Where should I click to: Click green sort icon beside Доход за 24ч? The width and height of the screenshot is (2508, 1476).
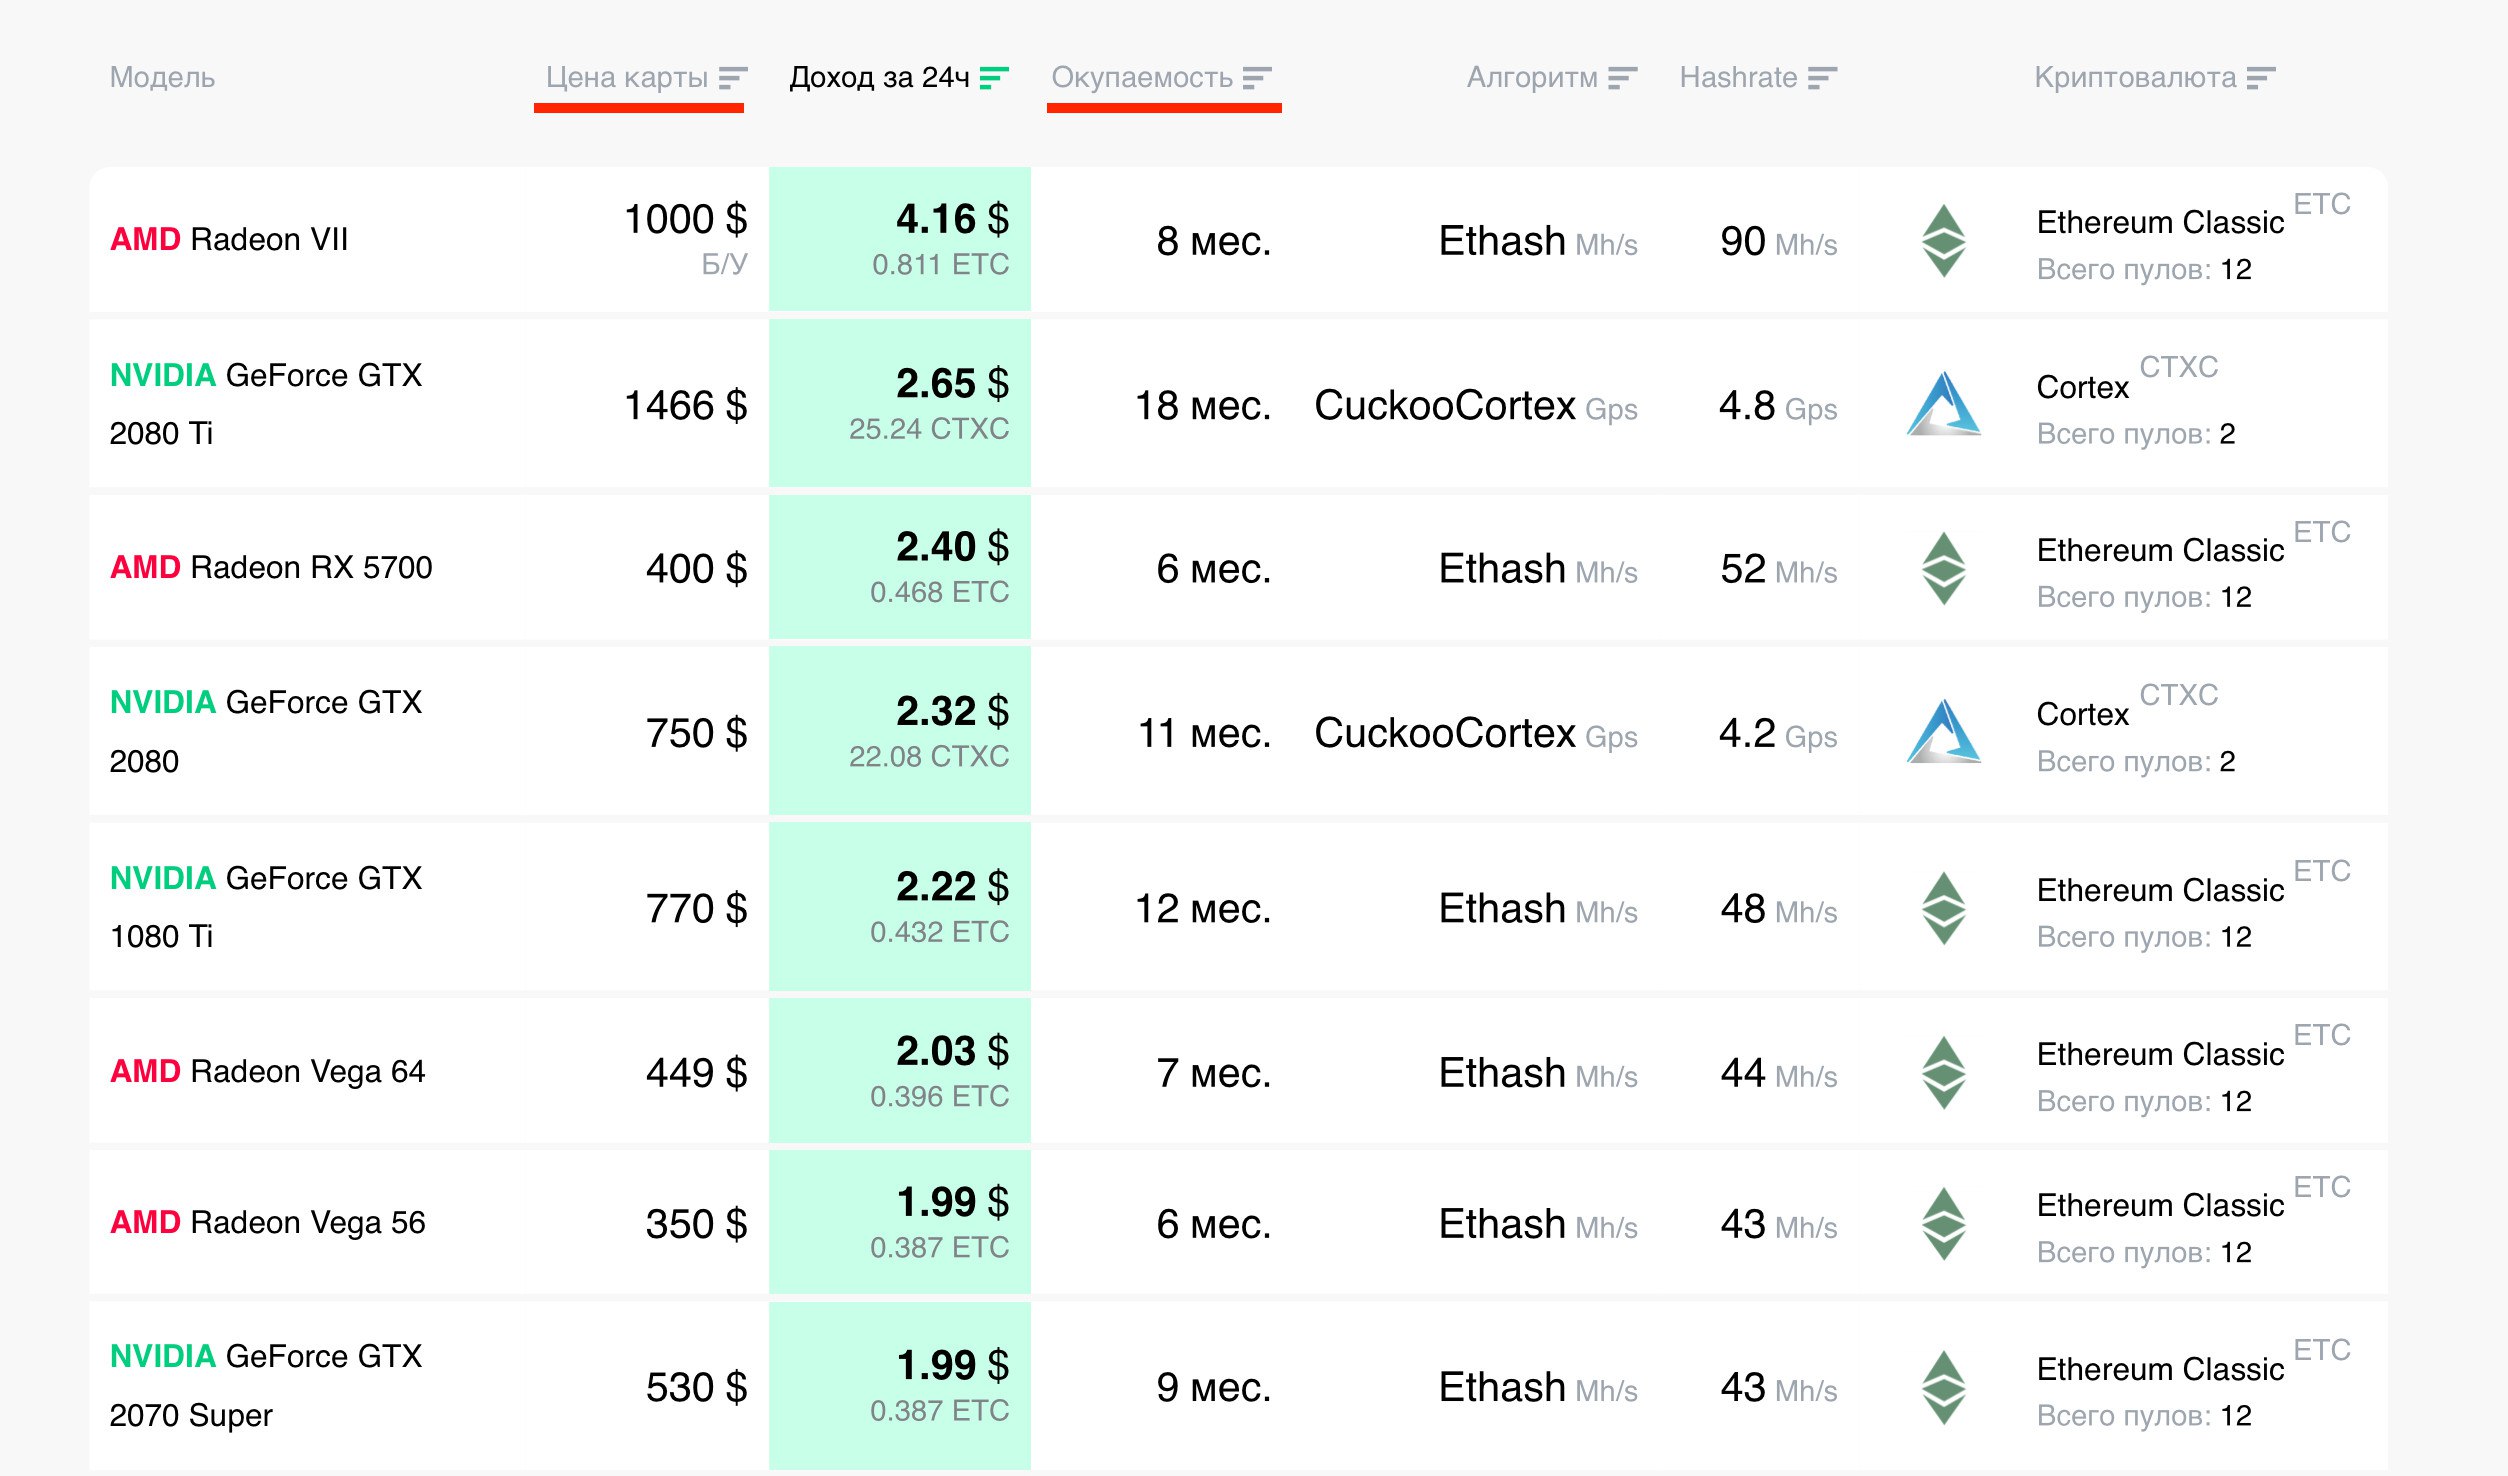(993, 78)
